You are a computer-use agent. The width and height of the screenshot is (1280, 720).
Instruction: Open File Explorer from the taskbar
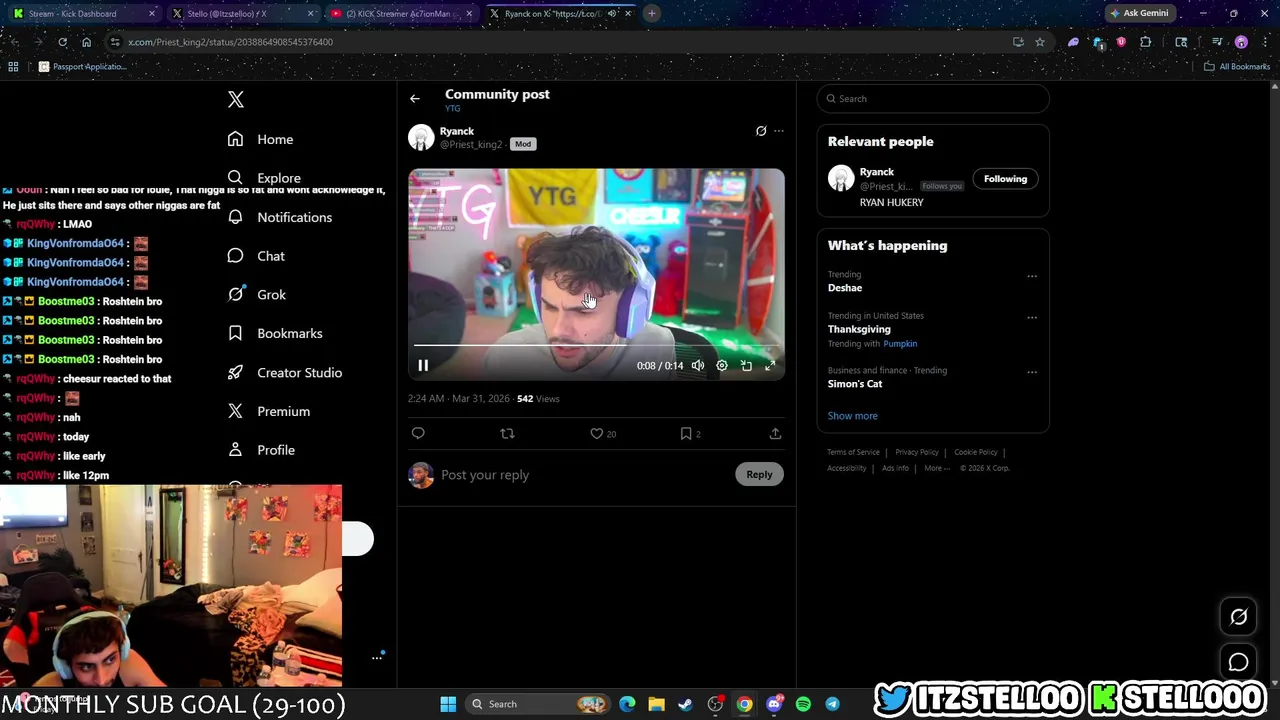(656, 704)
